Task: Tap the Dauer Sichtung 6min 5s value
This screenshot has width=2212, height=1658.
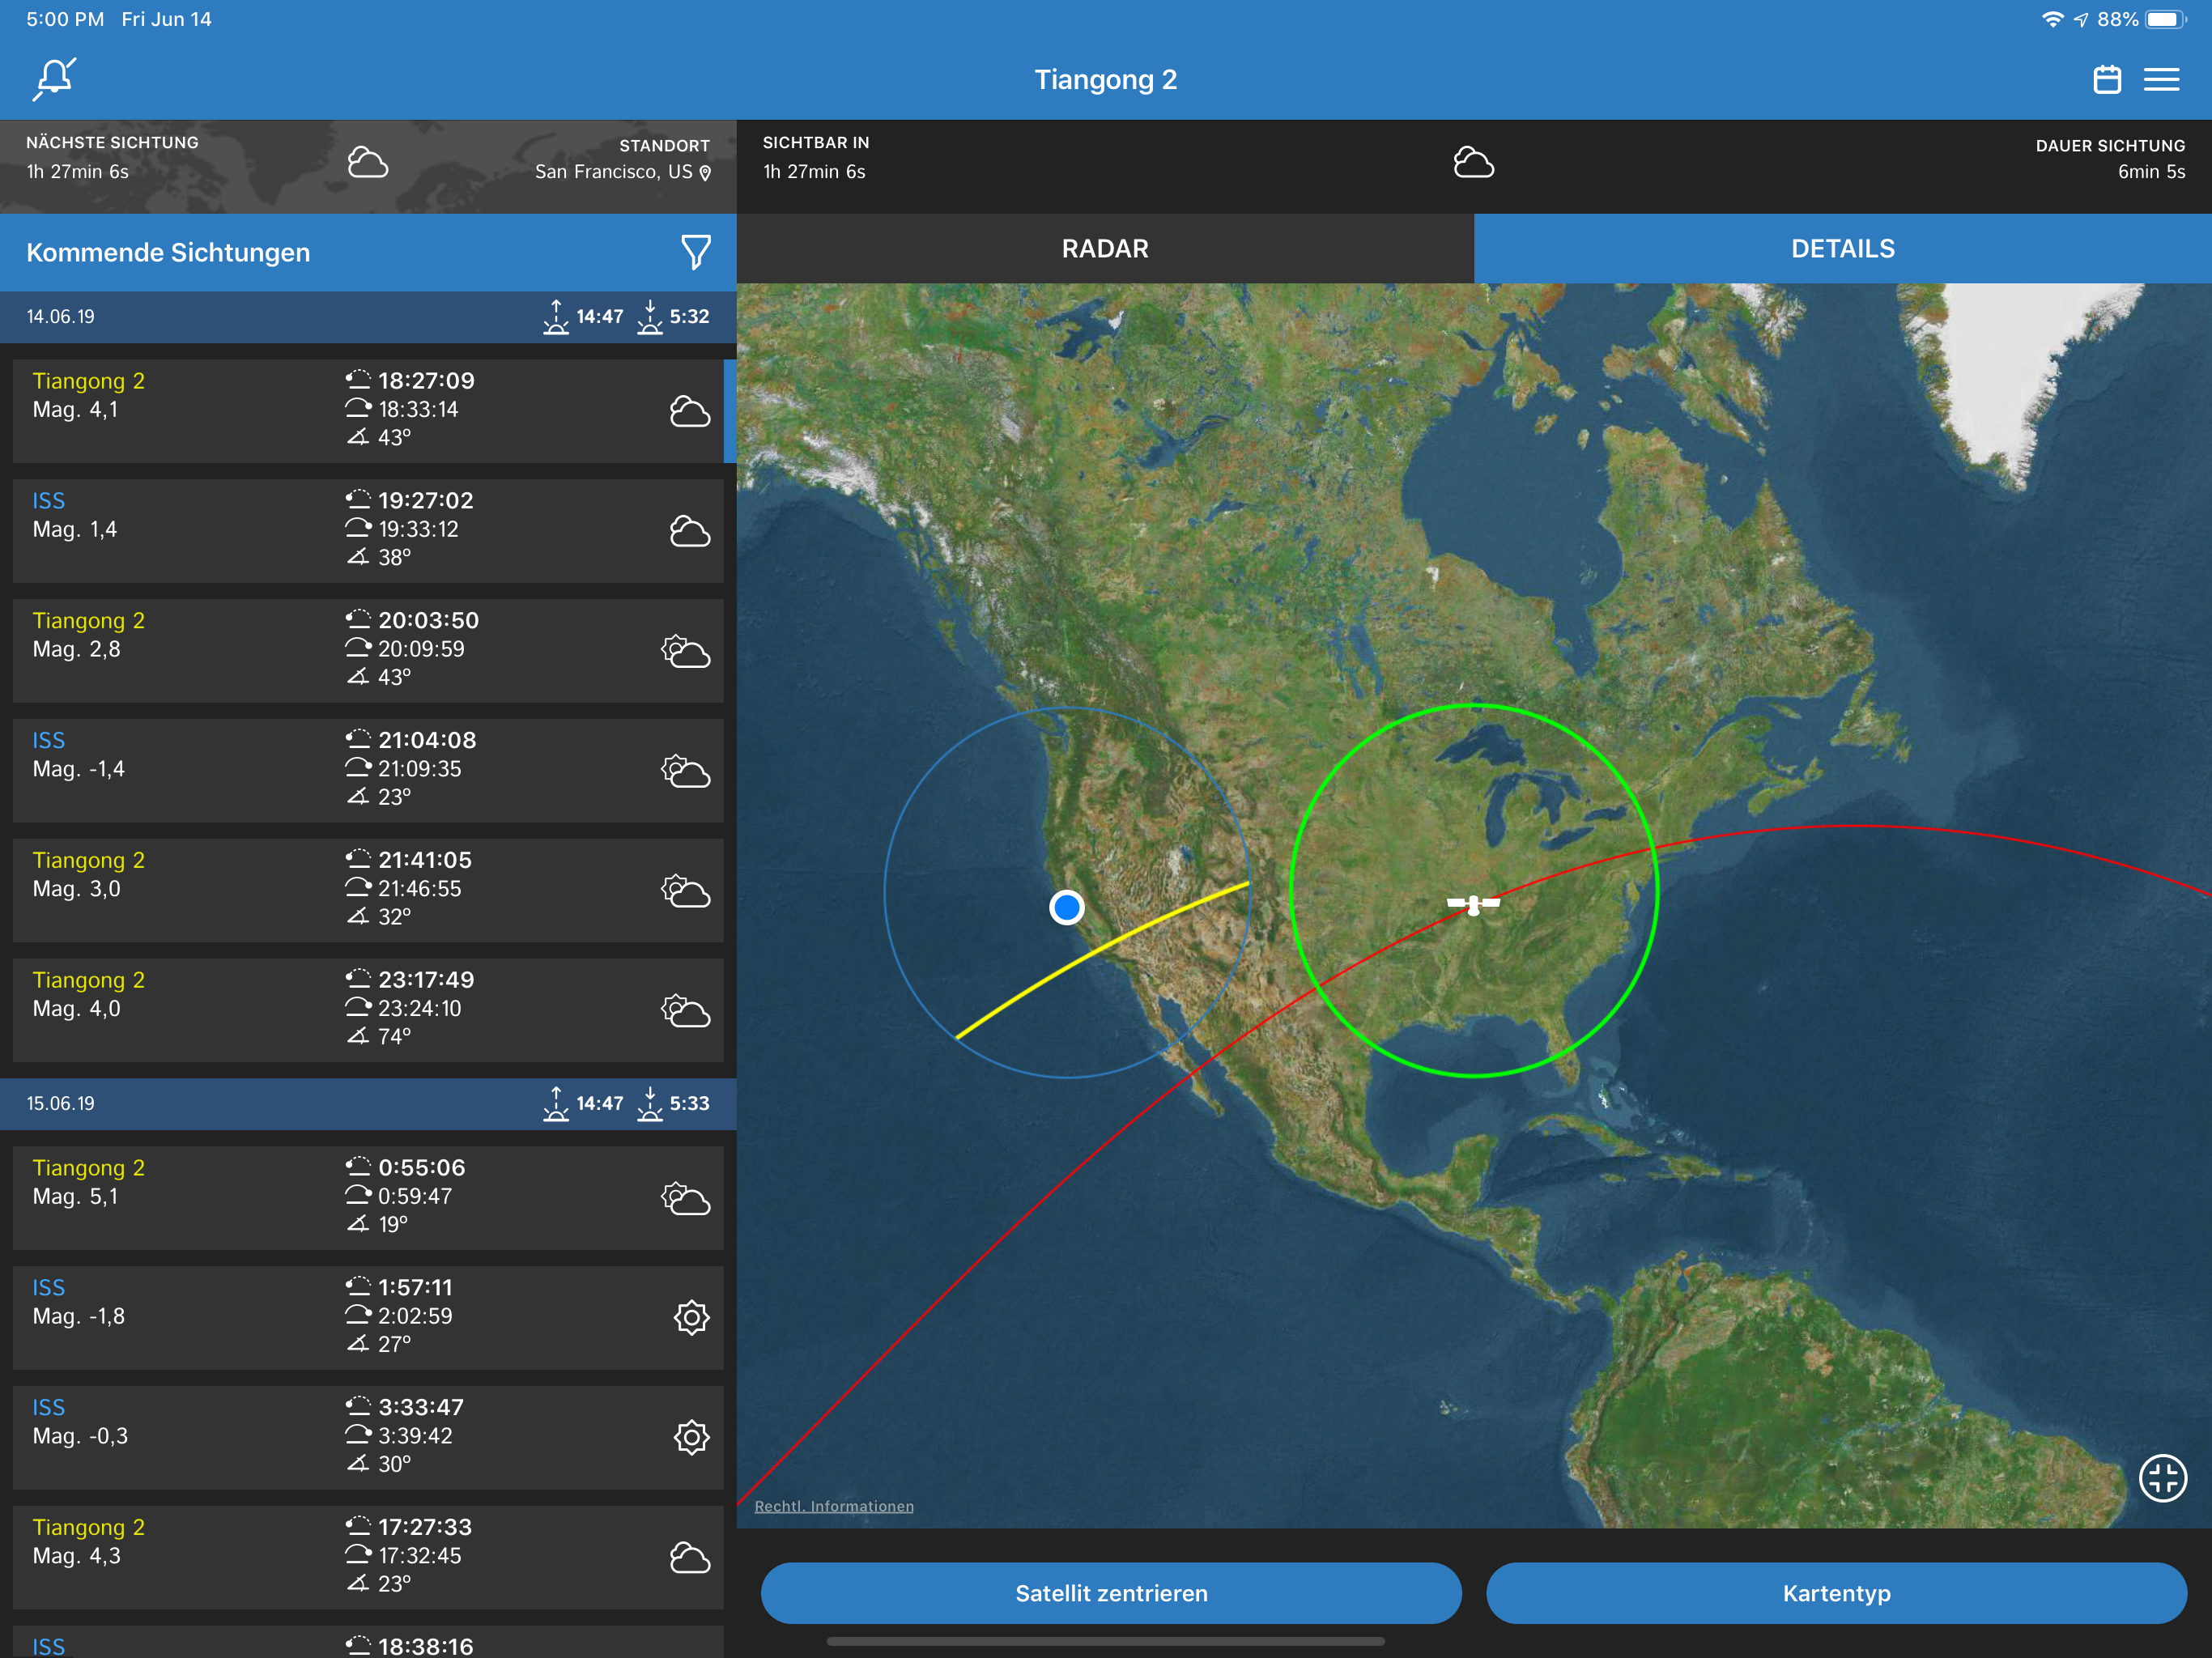Action: point(2151,172)
